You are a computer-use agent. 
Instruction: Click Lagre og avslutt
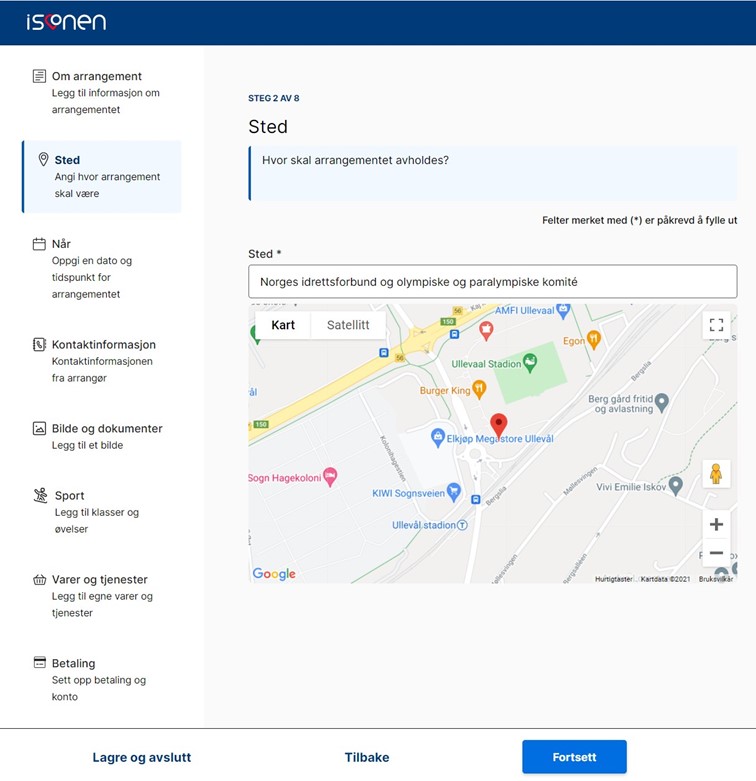coord(142,757)
